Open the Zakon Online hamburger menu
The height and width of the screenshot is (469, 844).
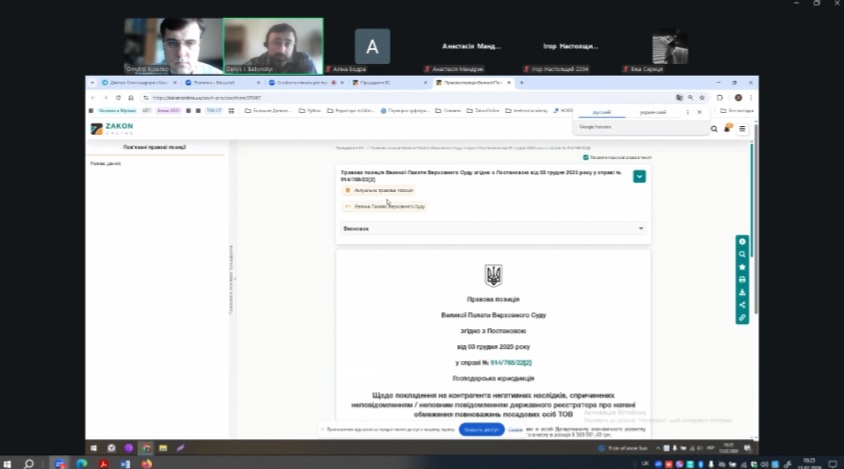pos(742,129)
